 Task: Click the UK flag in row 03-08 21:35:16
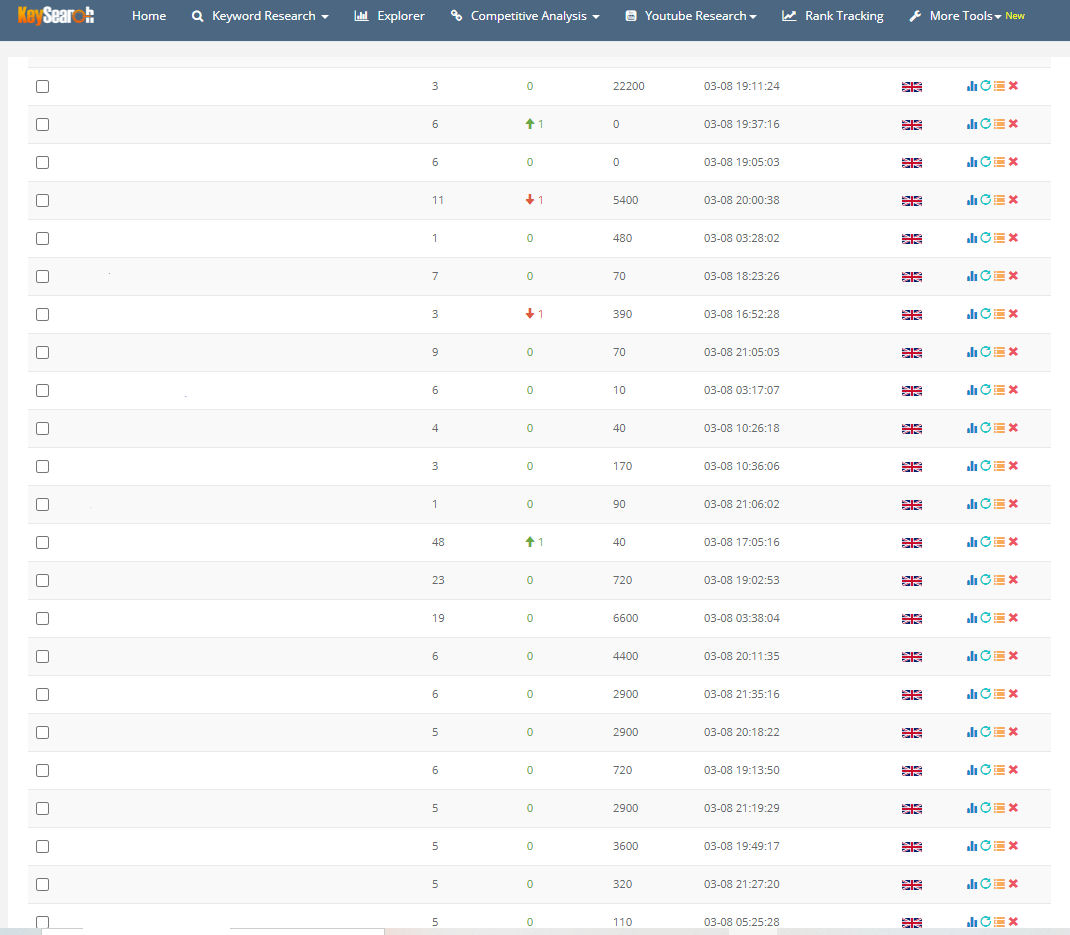point(912,695)
